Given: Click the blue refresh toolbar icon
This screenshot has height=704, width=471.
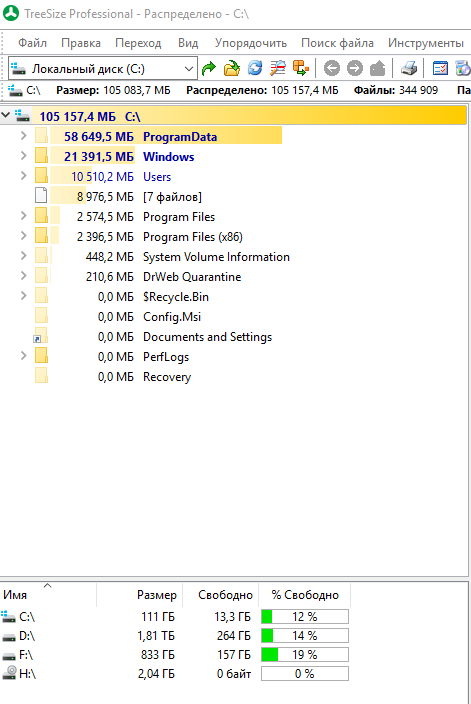Looking at the screenshot, I should (255, 69).
